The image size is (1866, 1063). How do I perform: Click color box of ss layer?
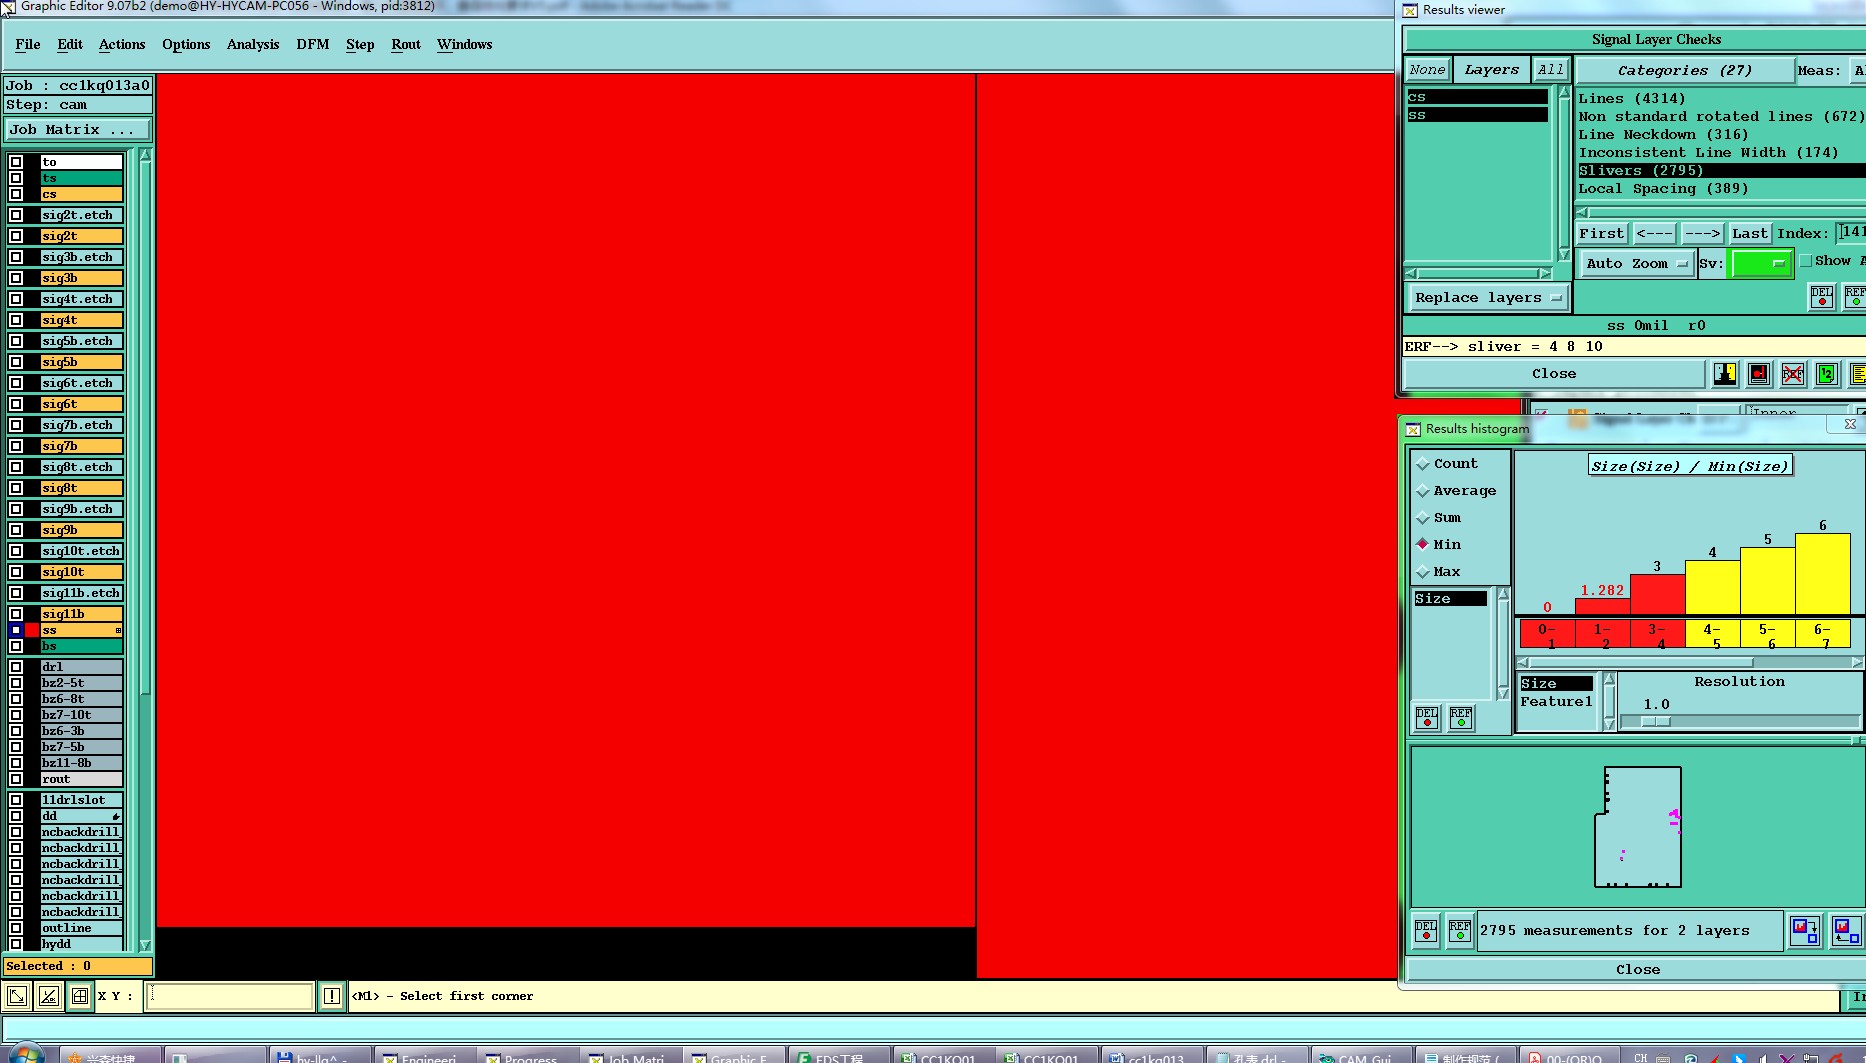pos(32,630)
